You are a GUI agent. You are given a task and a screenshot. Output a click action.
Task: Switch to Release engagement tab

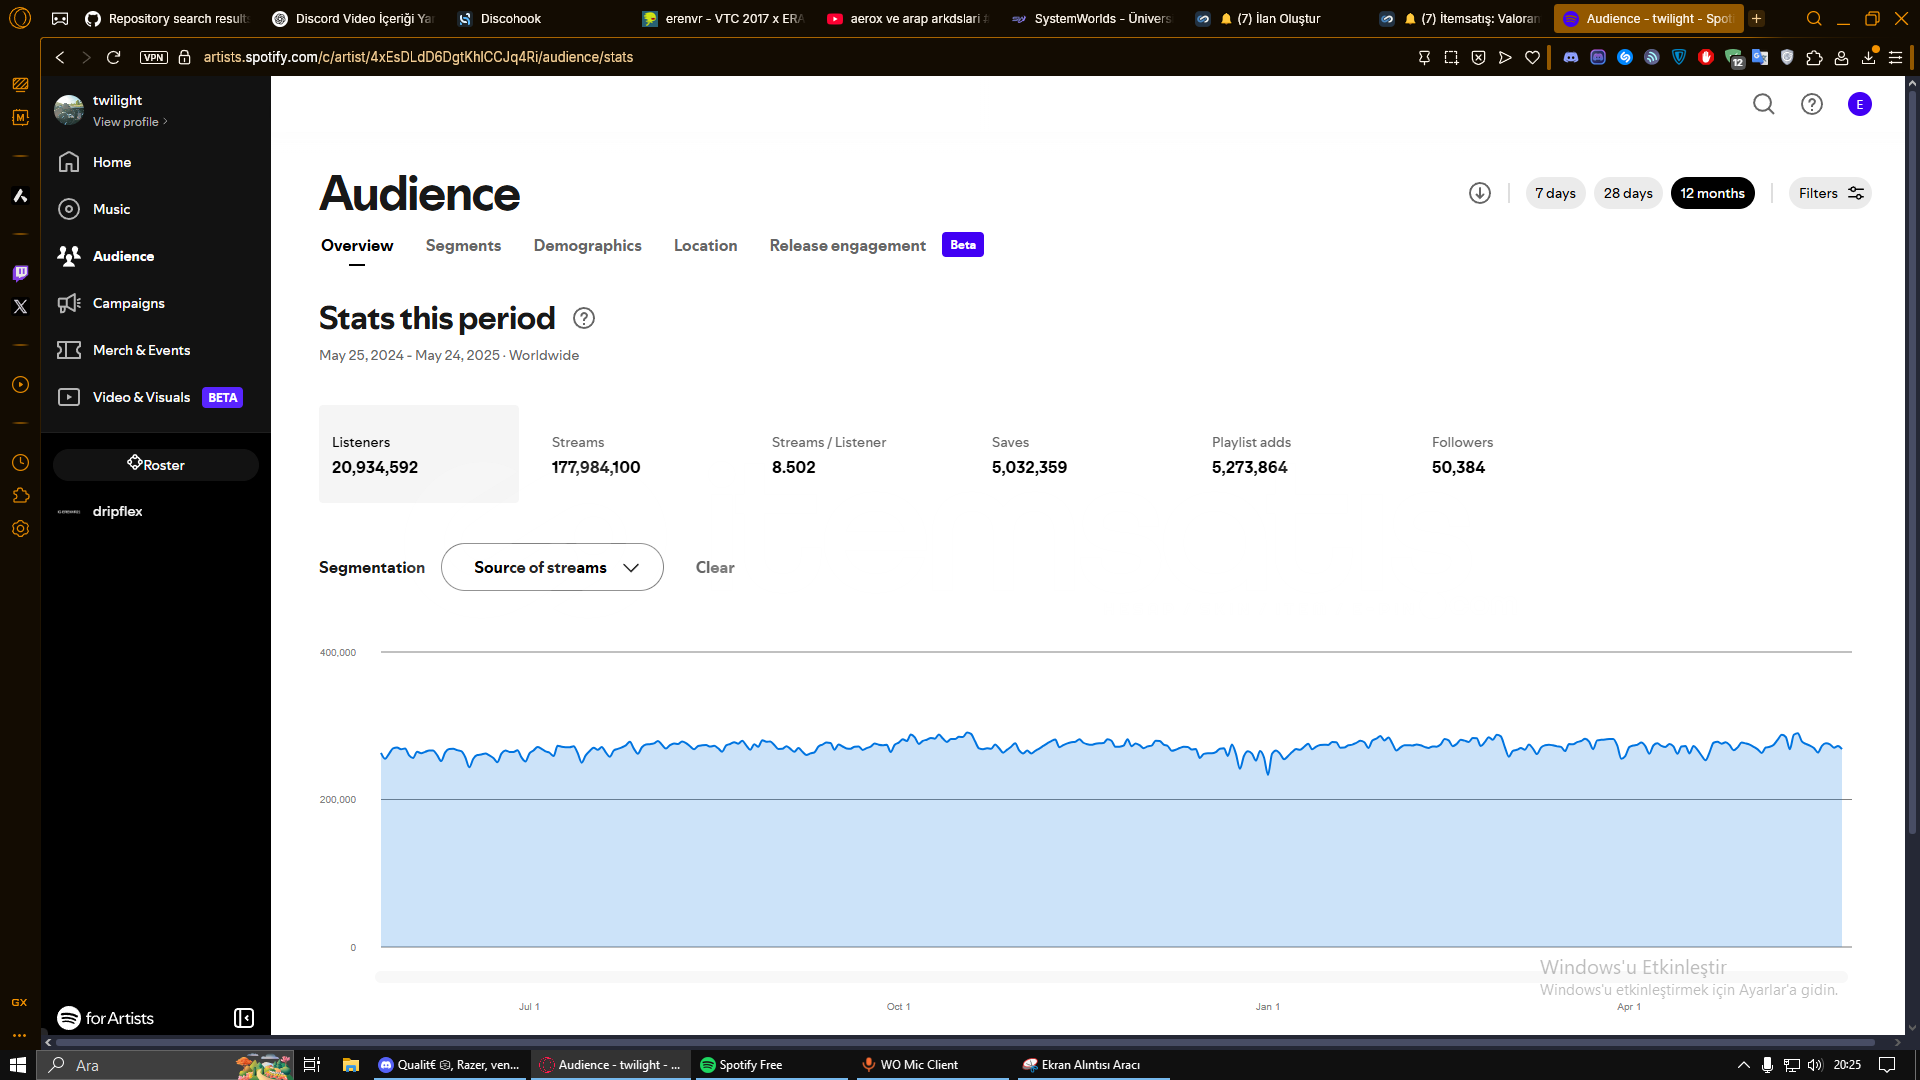click(x=847, y=245)
